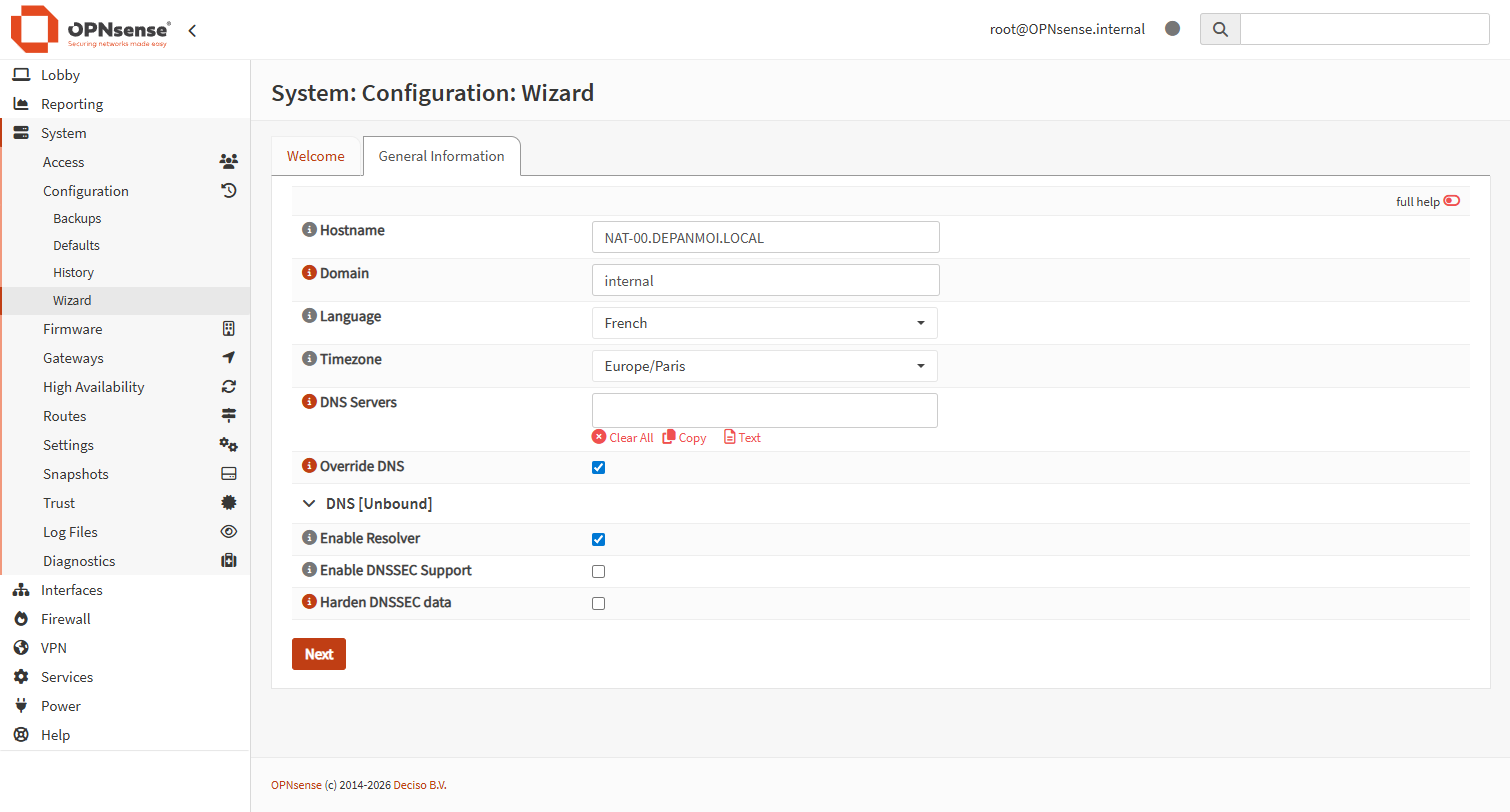Click the High Availability sync icon
The image size is (1510, 812).
[229, 387]
